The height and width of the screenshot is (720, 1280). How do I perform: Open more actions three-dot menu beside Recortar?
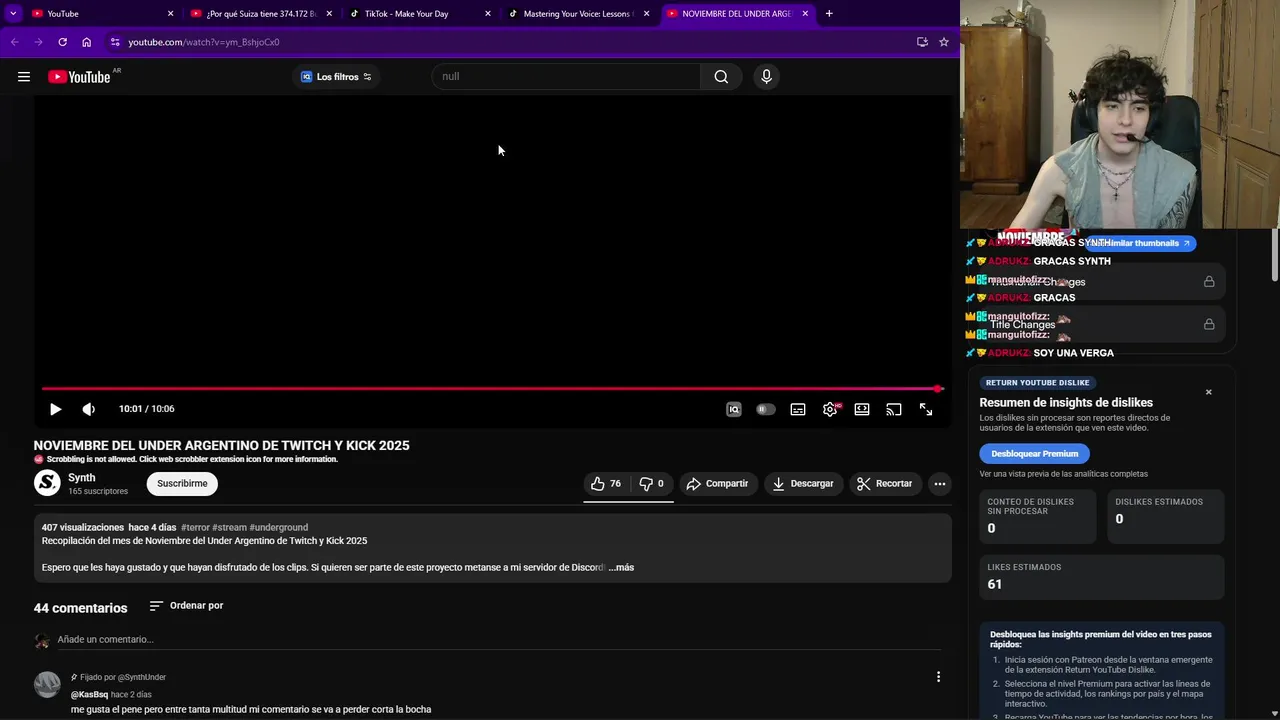click(x=939, y=484)
